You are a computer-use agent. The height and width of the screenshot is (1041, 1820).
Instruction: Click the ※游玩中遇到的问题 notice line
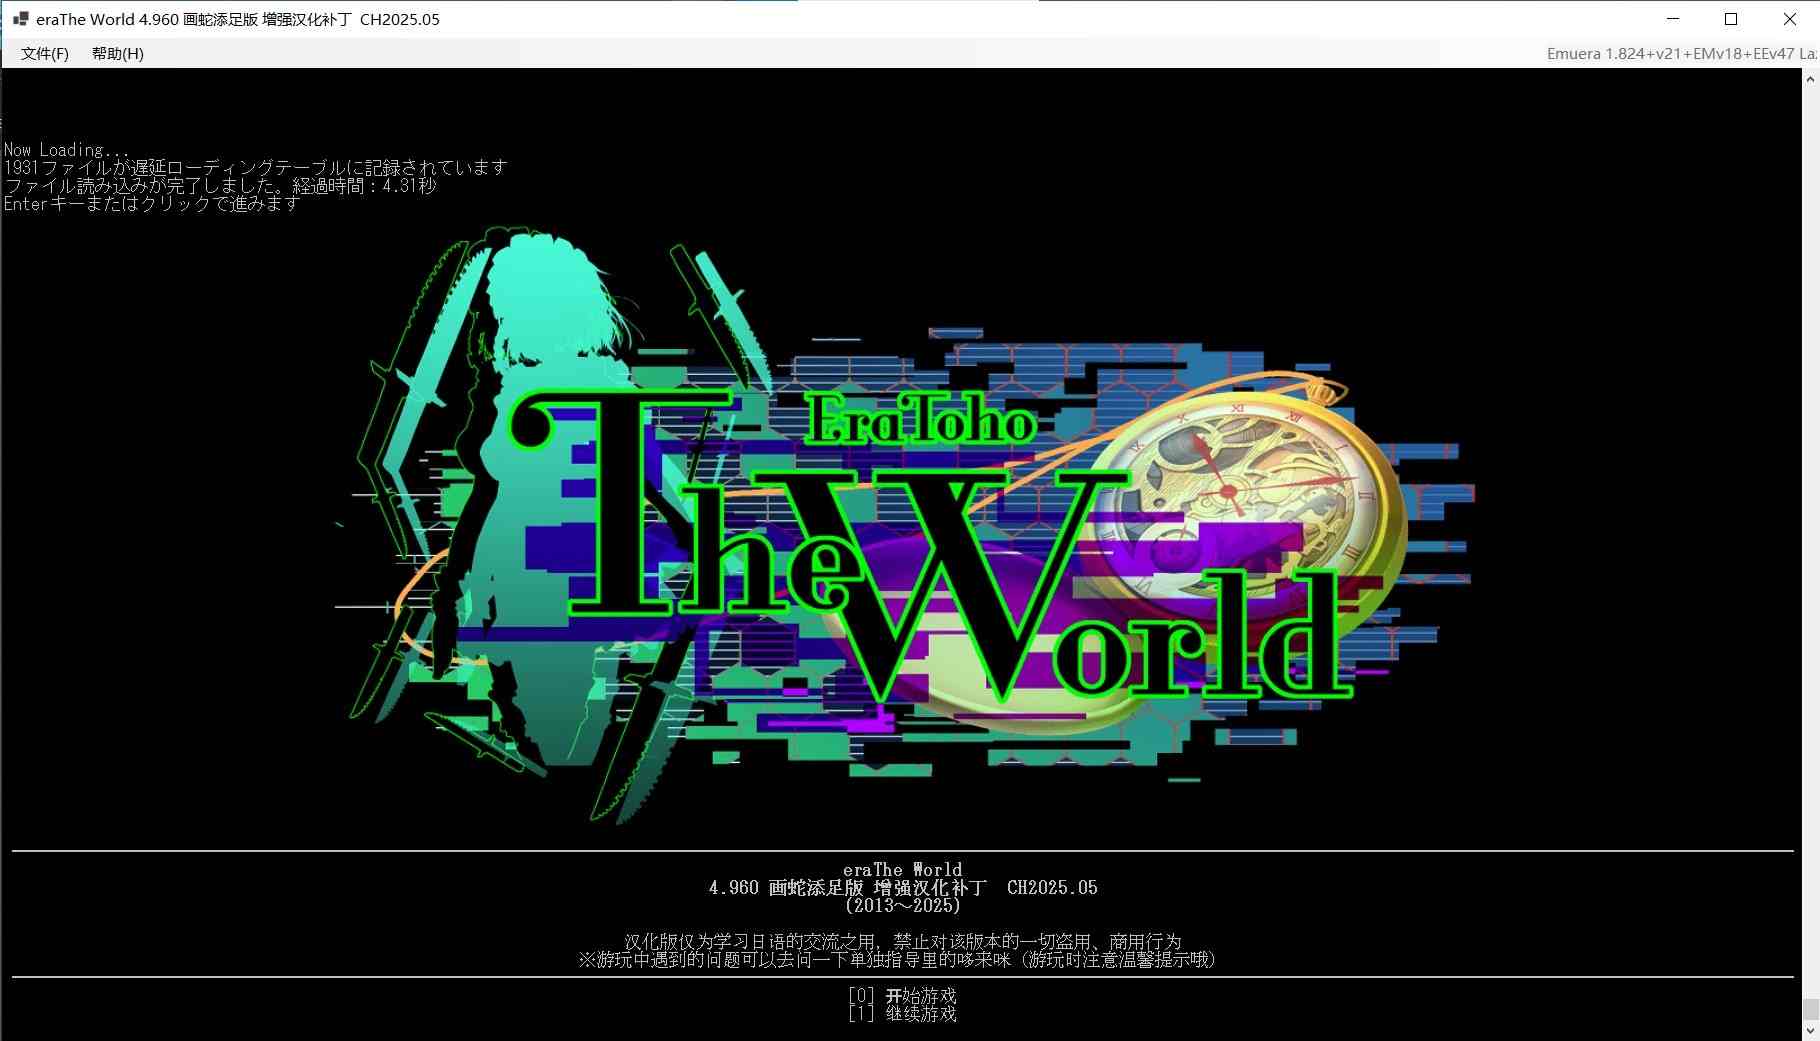pos(896,960)
